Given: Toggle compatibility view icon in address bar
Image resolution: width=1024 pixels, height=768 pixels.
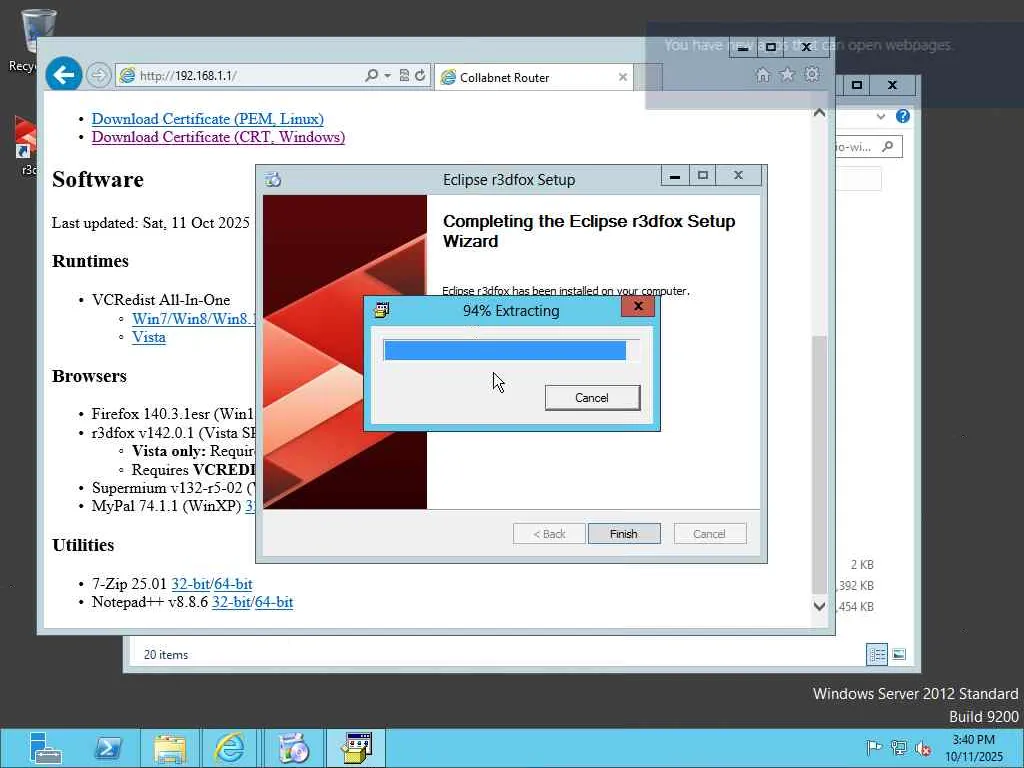Looking at the screenshot, I should click(404, 75).
